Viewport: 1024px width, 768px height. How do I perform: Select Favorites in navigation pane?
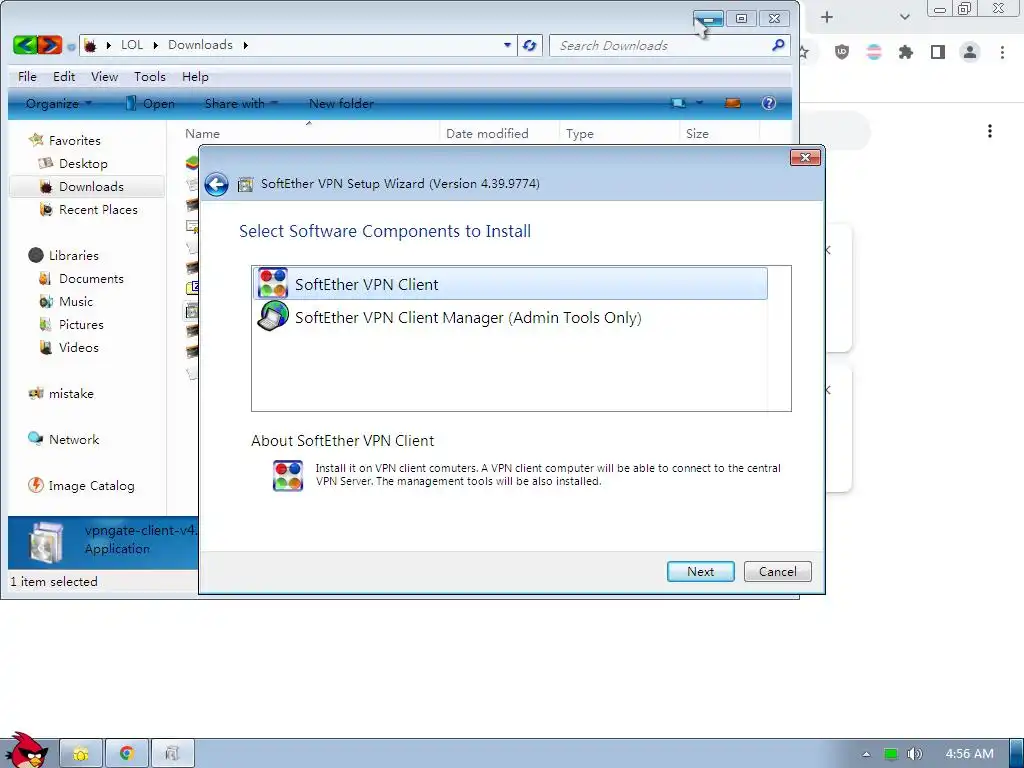[x=74, y=140]
